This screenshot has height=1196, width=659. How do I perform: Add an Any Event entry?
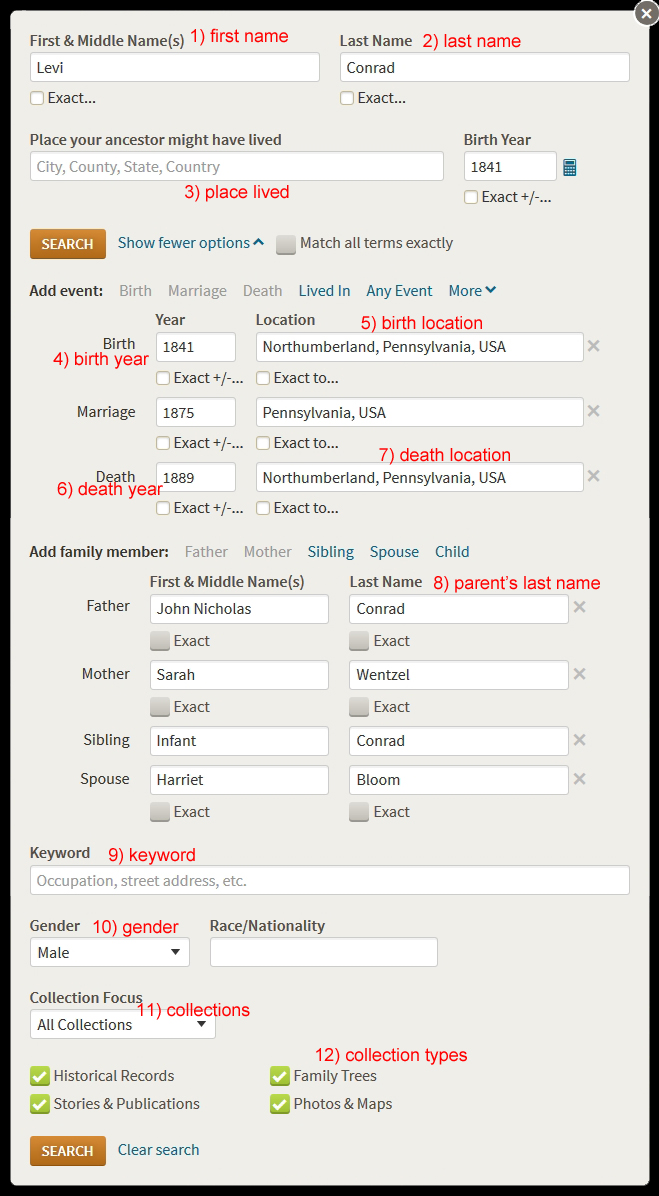pos(399,291)
